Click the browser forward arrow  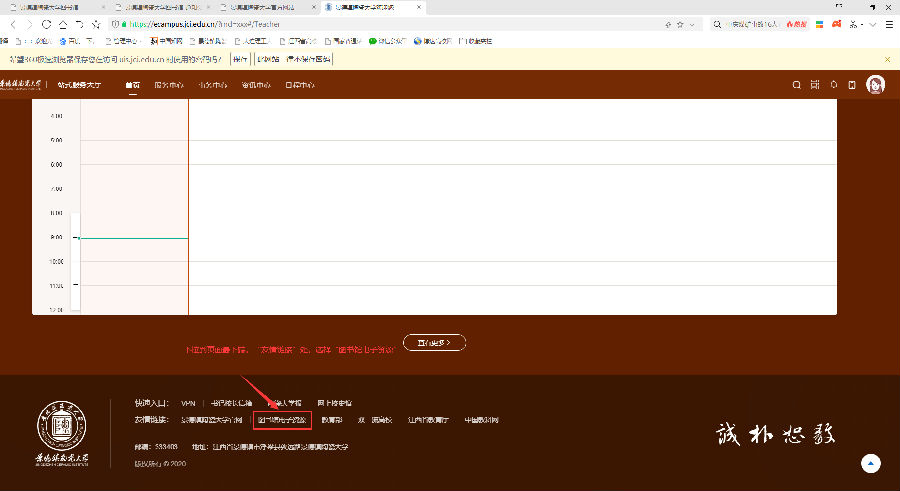click(29, 25)
